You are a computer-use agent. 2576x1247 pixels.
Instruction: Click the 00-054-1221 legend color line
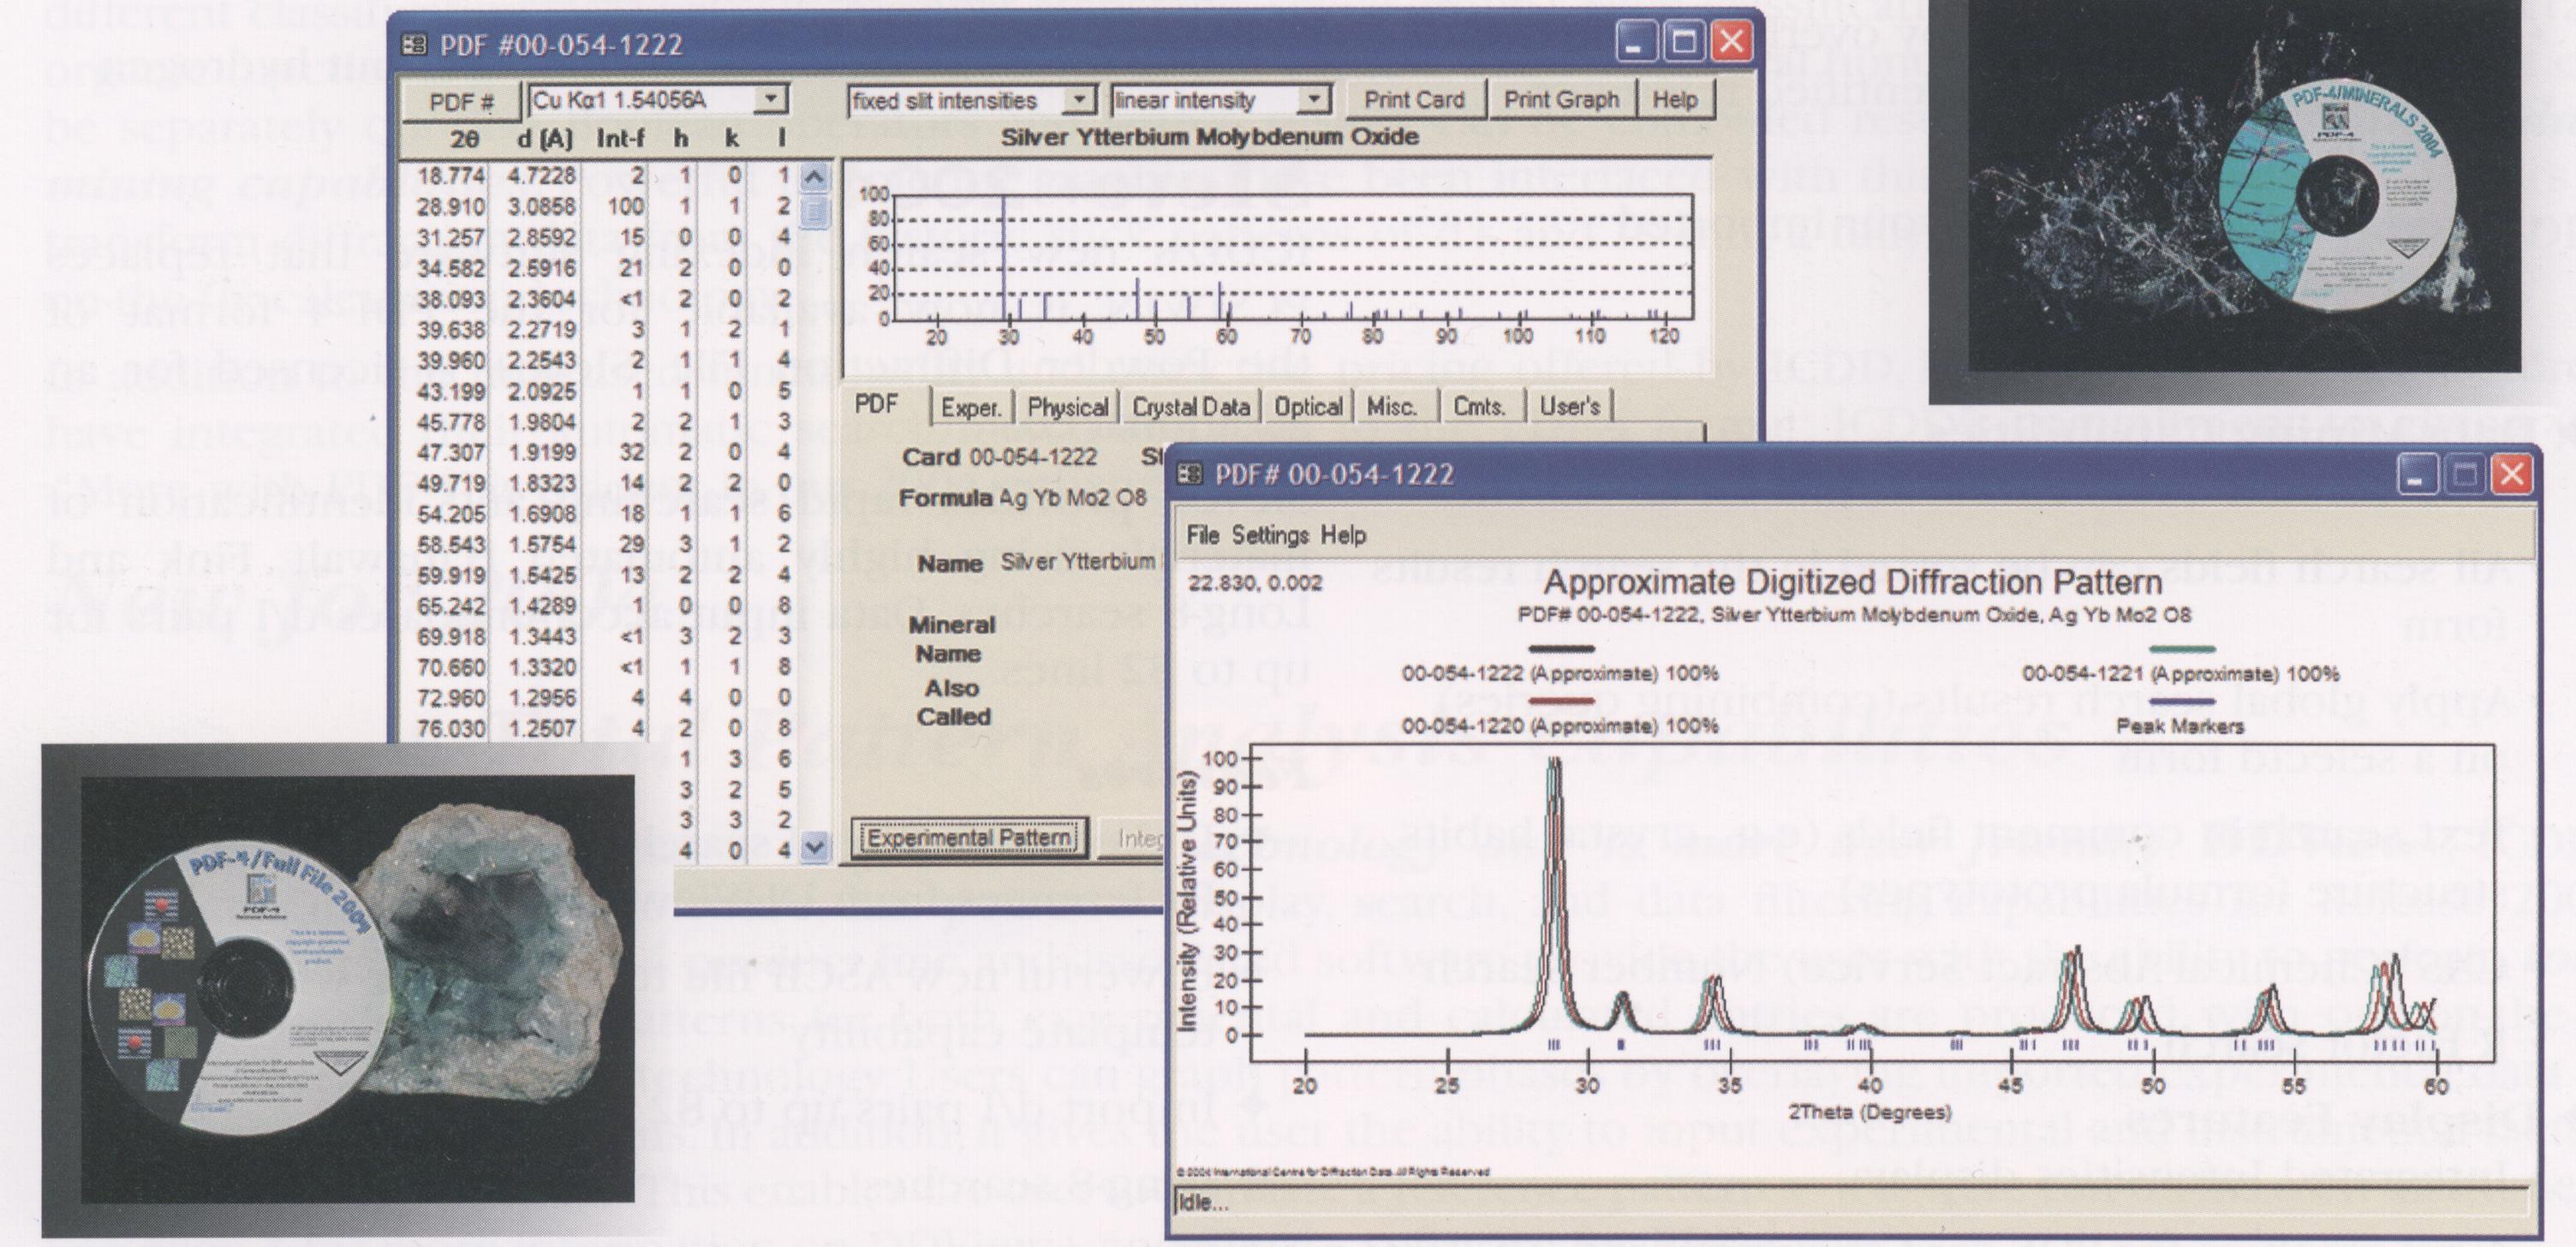click(2181, 649)
